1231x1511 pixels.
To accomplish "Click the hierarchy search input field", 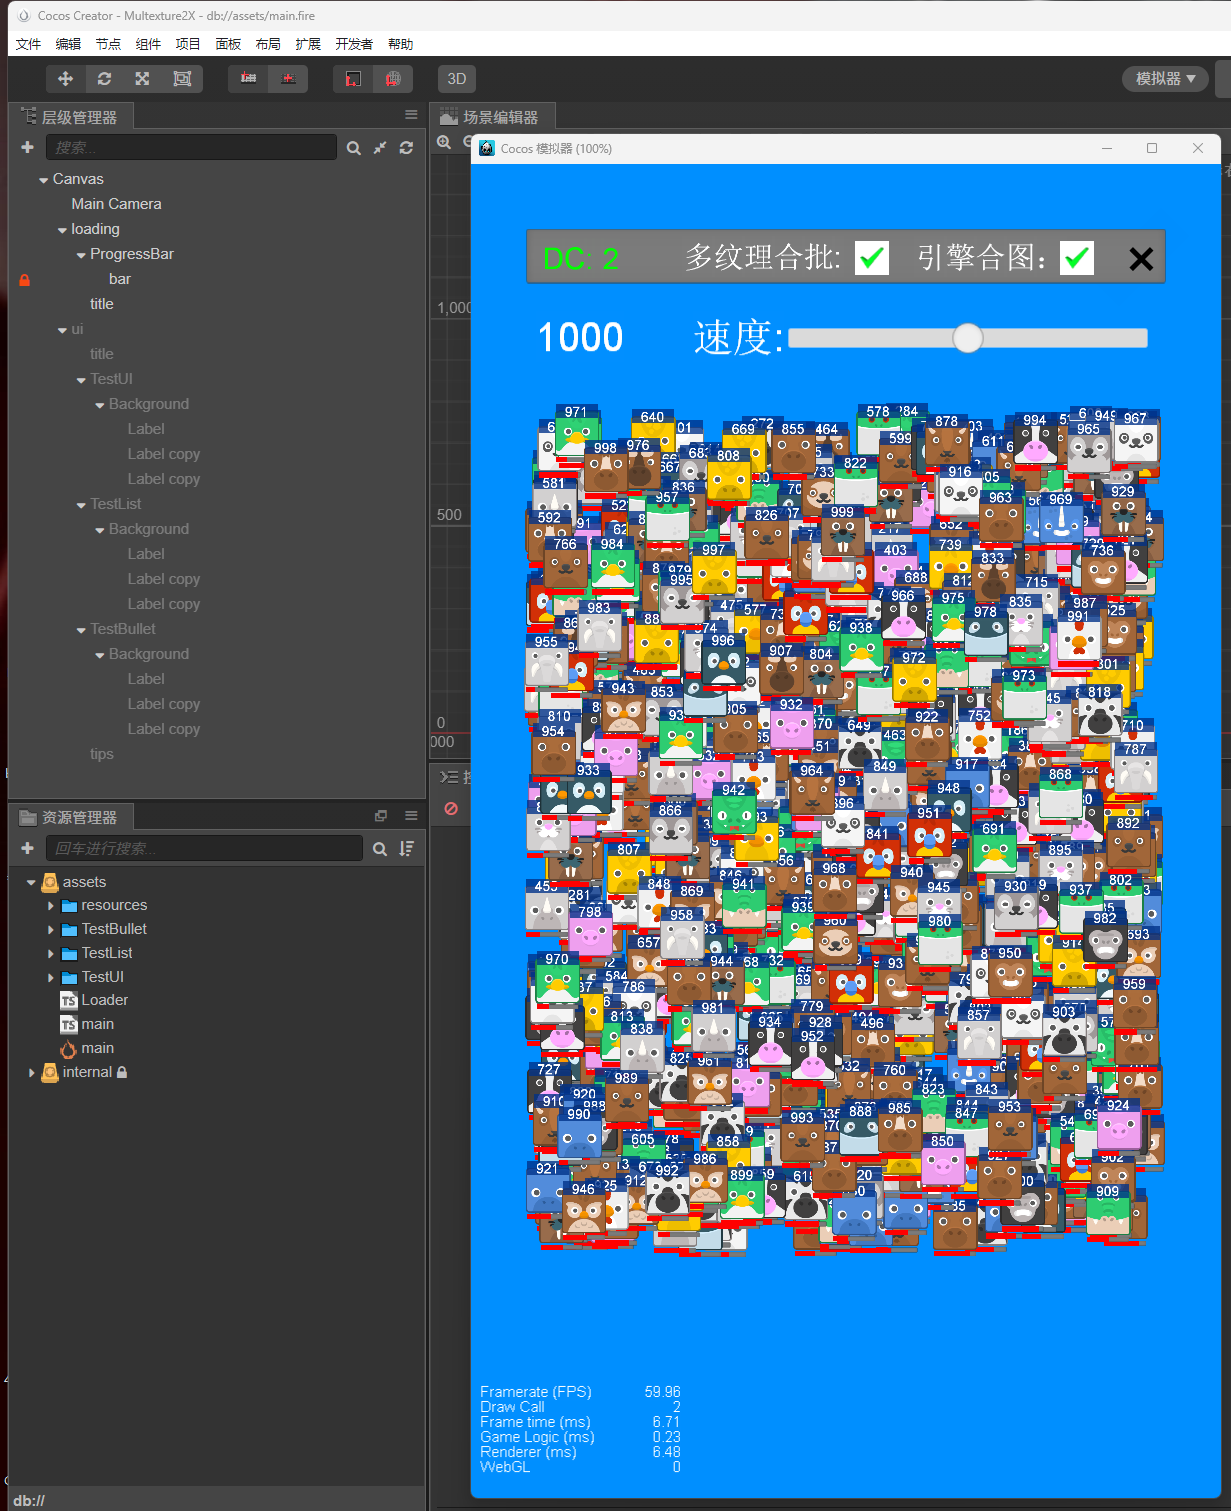I will [x=191, y=148].
